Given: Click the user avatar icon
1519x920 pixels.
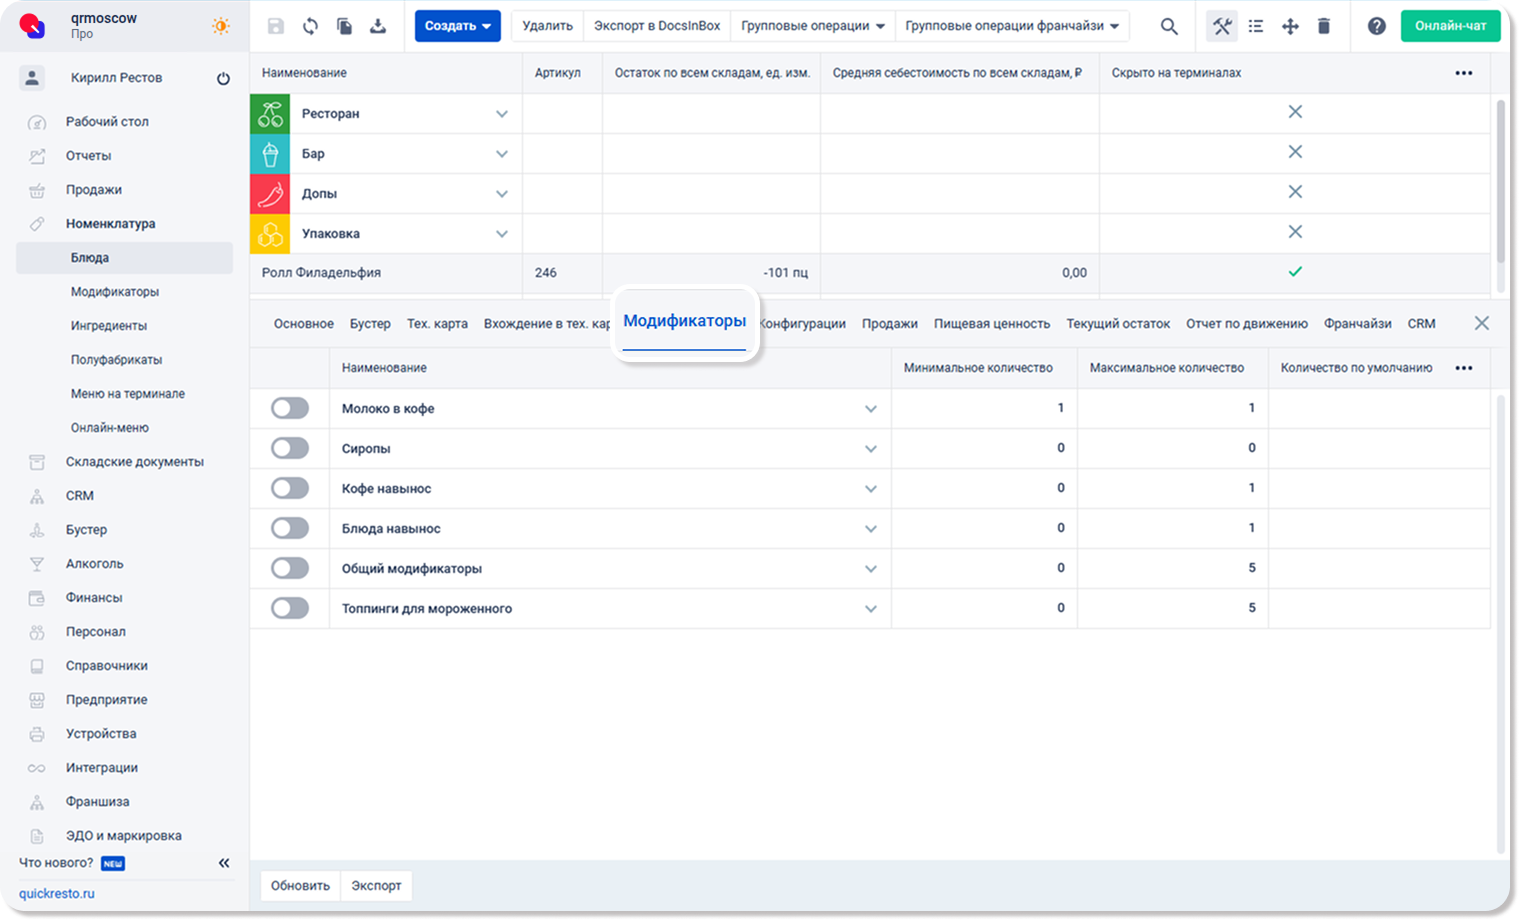Looking at the screenshot, I should pos(32,78).
